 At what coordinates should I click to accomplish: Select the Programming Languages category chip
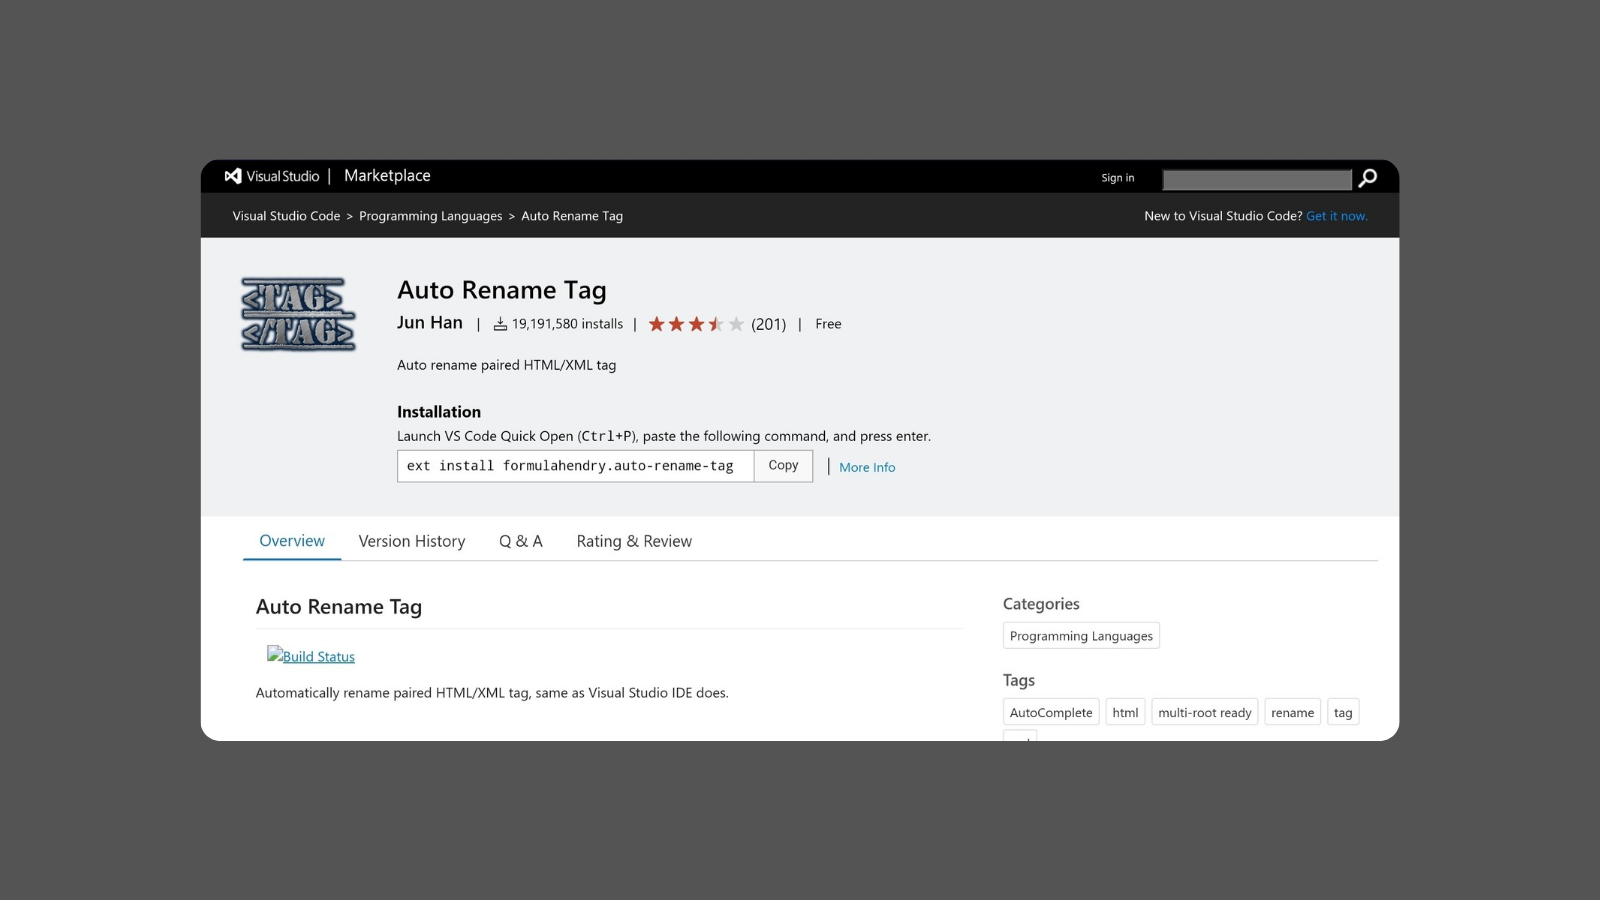tap(1081, 636)
